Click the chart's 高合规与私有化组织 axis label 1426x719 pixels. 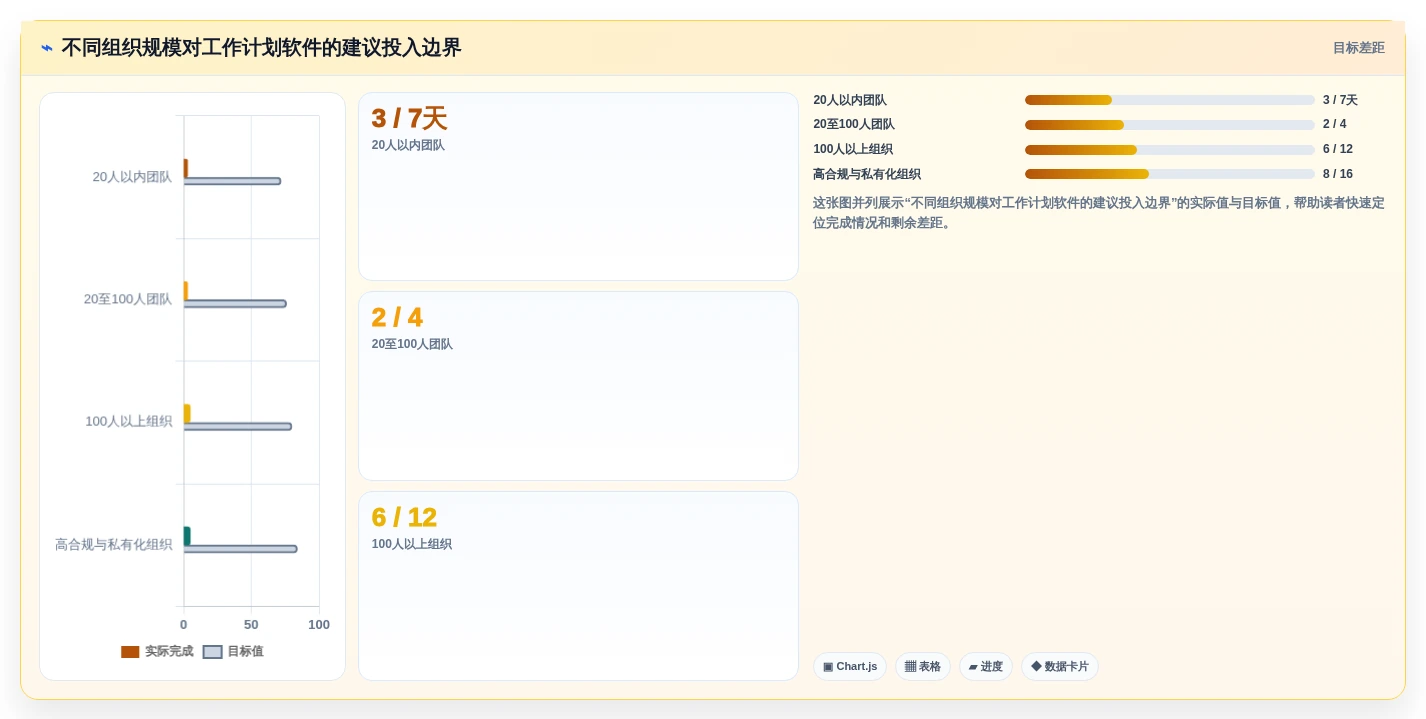pos(114,545)
